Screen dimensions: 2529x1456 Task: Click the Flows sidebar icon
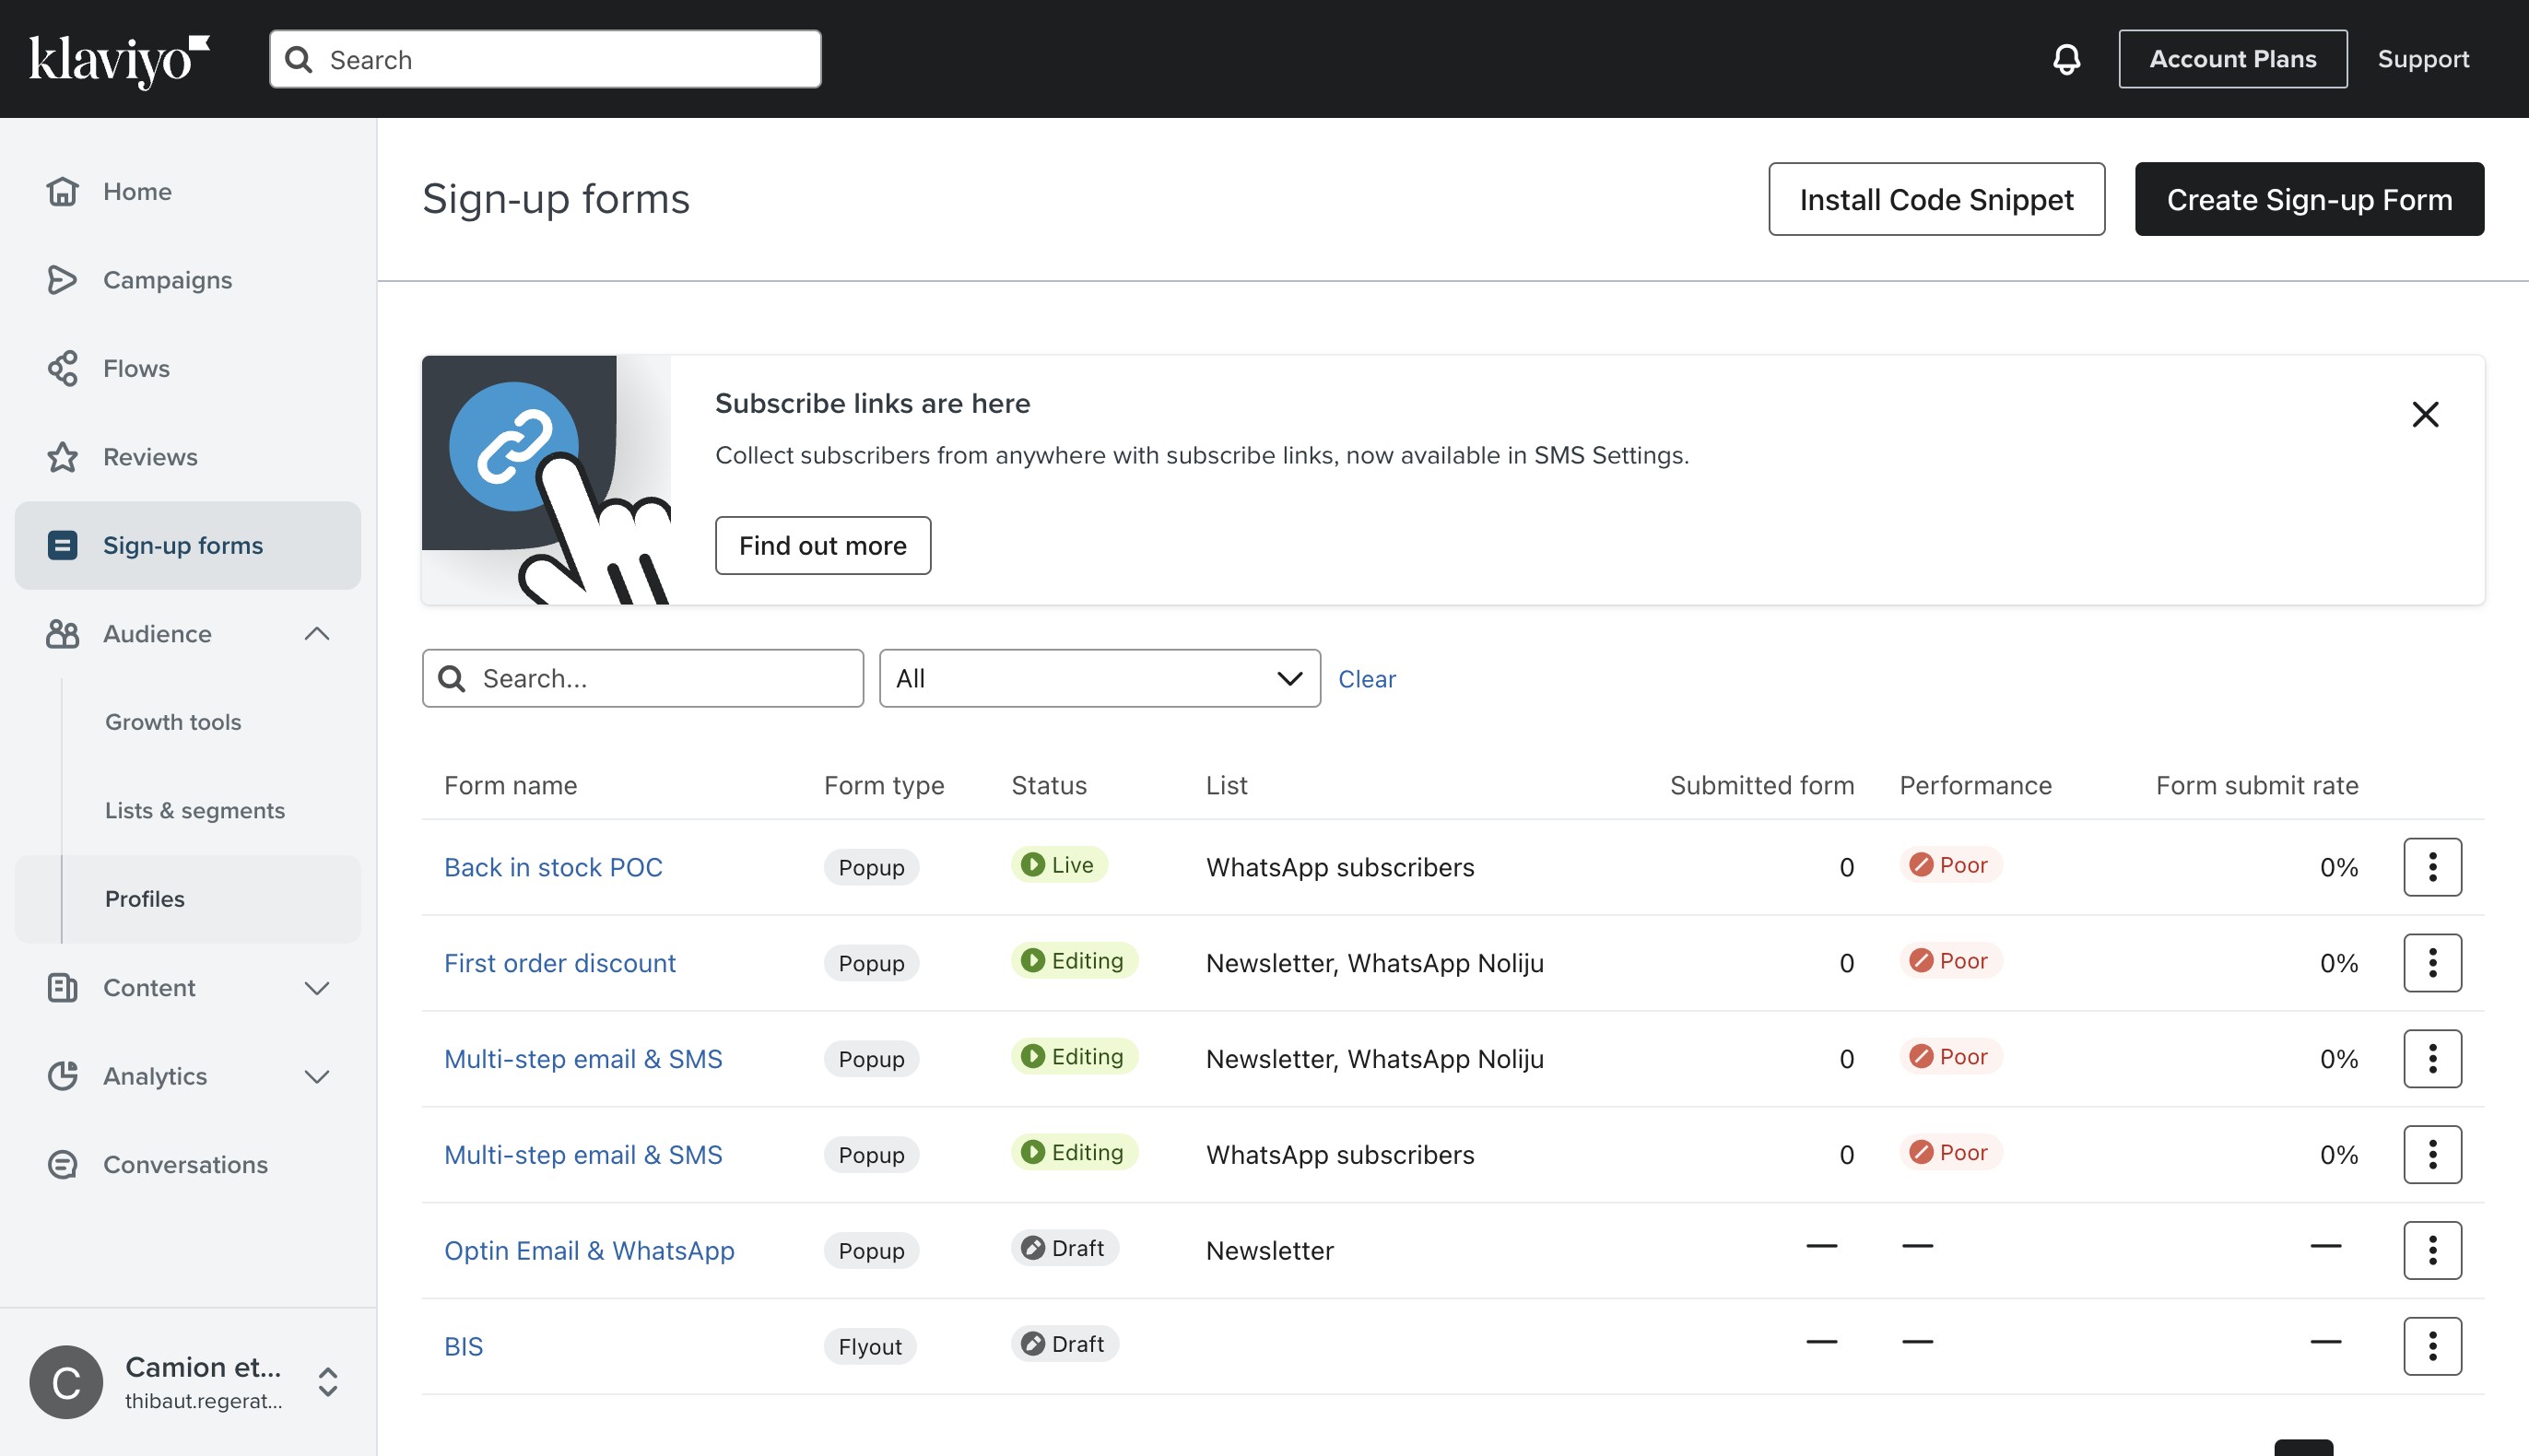pyautogui.click(x=62, y=368)
